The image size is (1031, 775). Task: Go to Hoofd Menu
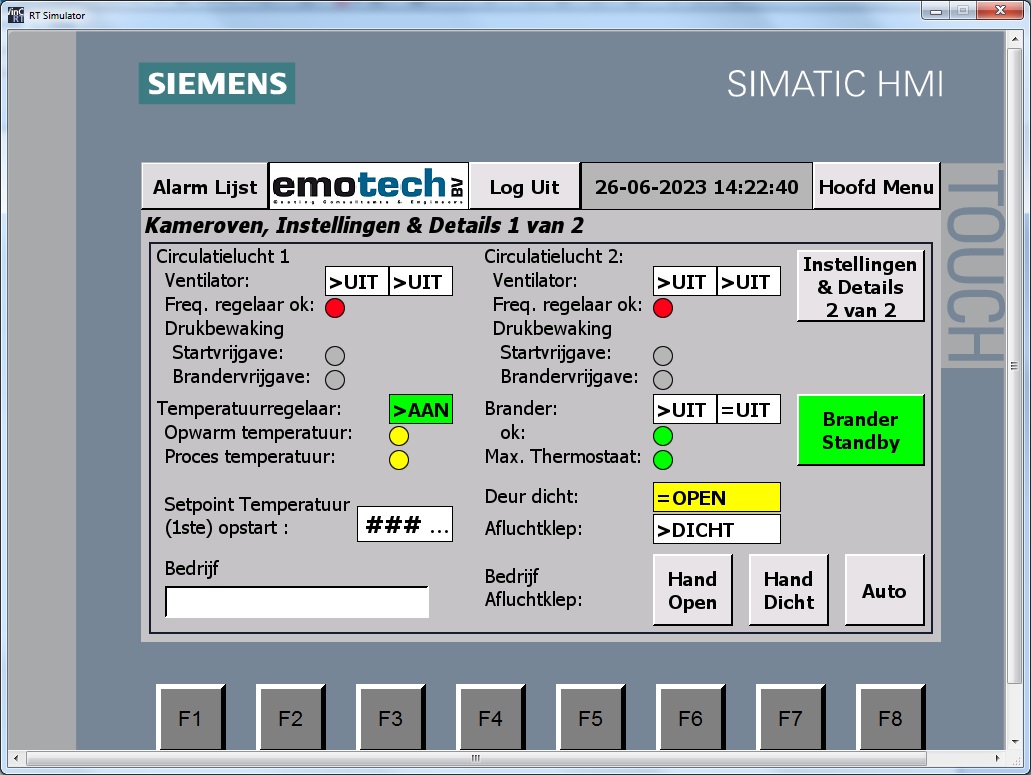[876, 187]
